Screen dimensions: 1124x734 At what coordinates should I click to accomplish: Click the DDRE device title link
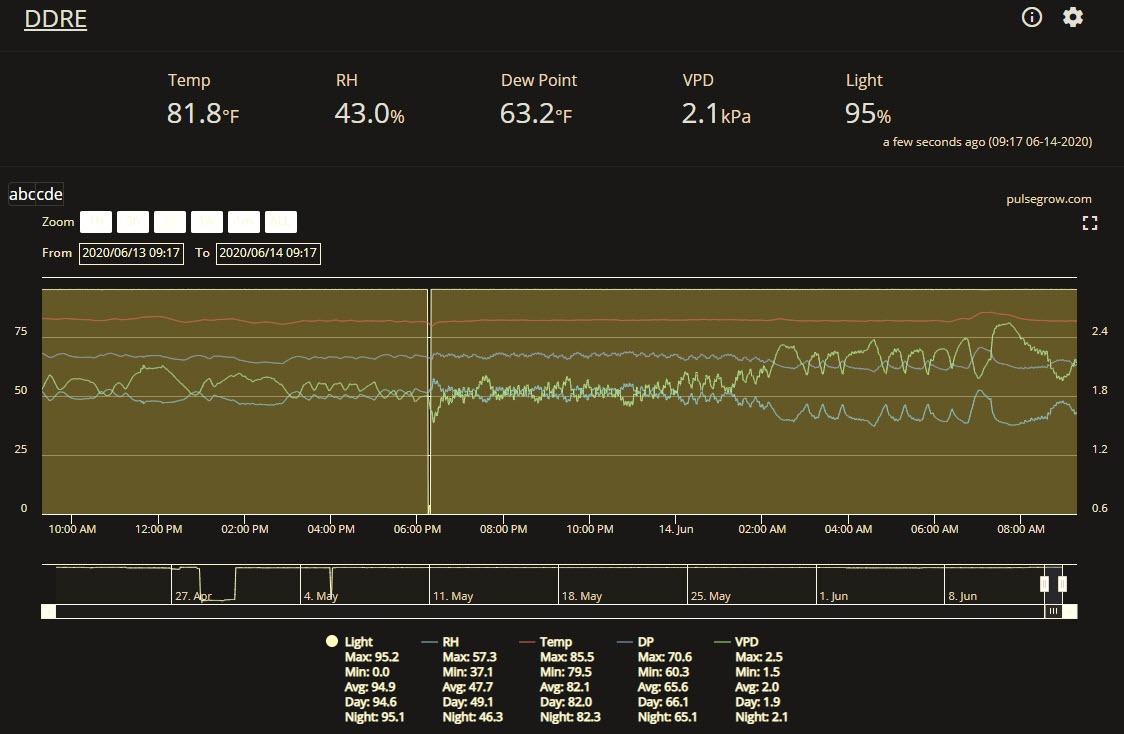point(55,19)
